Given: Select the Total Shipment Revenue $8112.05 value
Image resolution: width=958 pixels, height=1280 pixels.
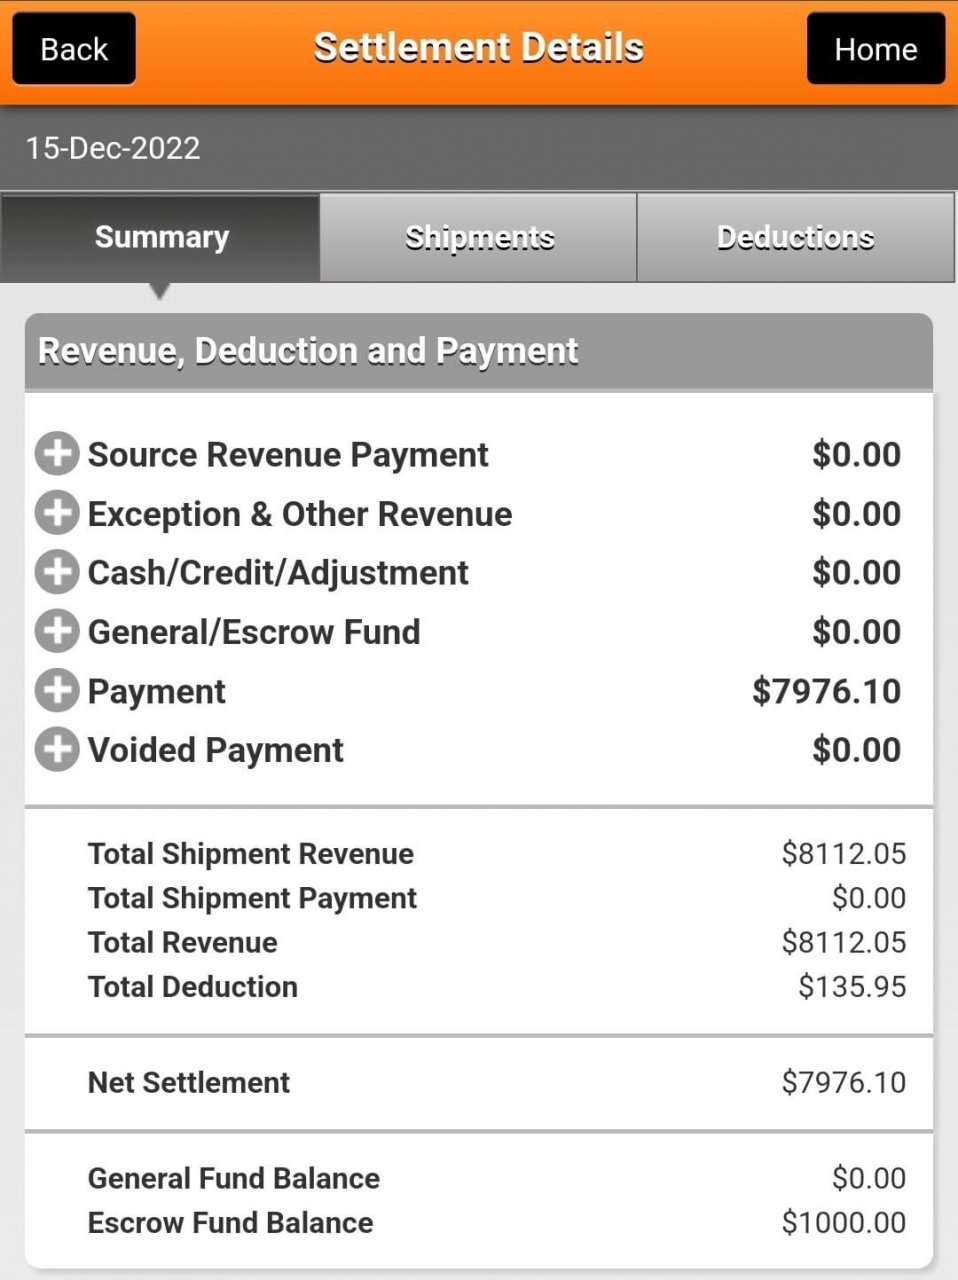Looking at the screenshot, I should point(843,854).
